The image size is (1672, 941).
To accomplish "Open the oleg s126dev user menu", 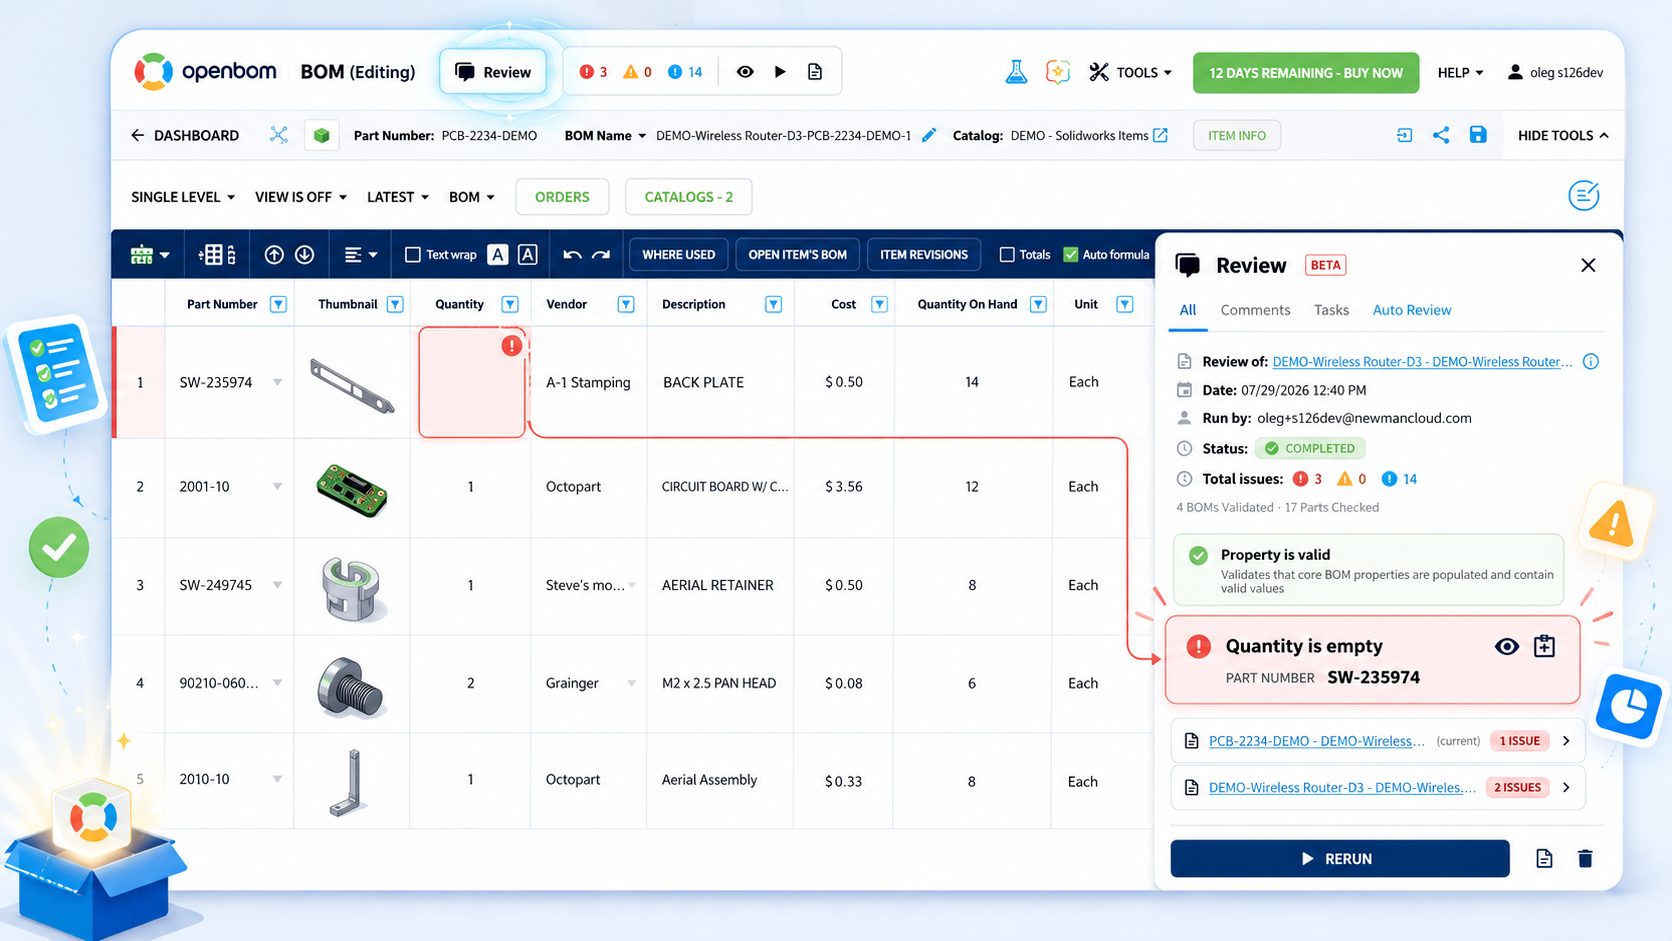I will click(1555, 73).
